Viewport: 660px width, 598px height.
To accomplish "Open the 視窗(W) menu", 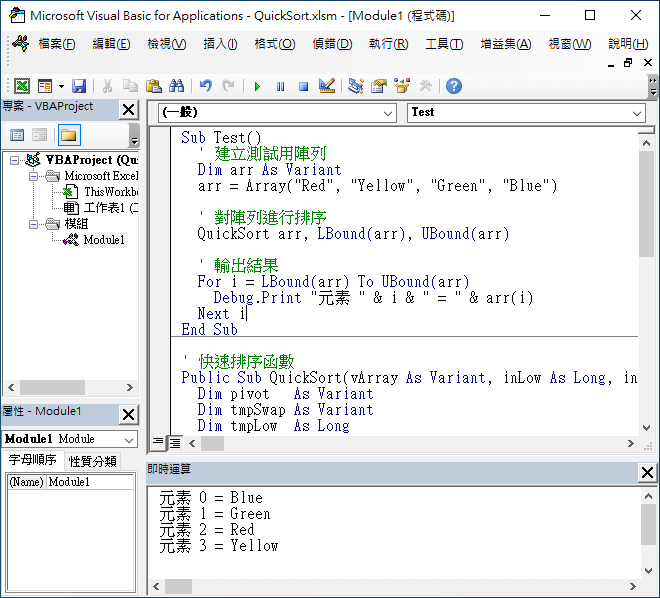I will (x=570, y=44).
